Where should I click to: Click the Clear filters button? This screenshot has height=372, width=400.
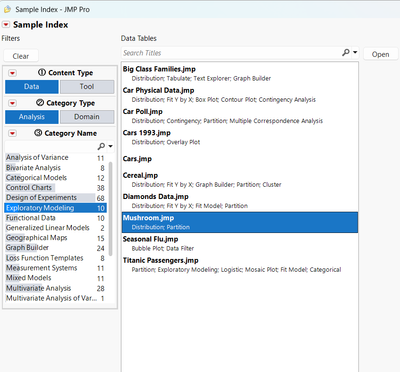21,56
